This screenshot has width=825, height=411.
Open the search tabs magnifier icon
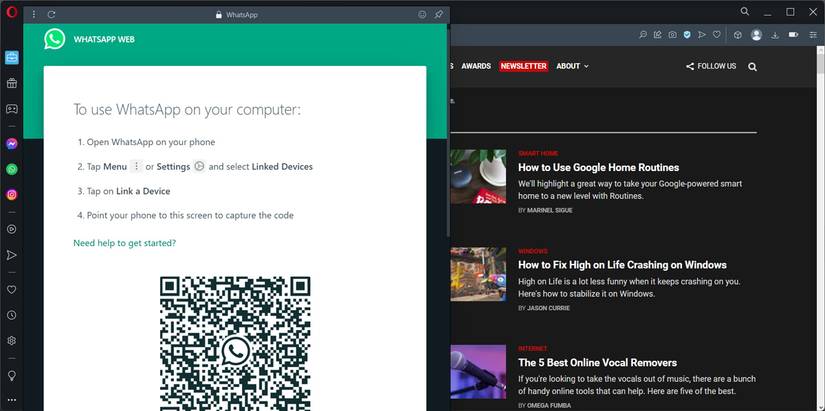click(x=744, y=12)
